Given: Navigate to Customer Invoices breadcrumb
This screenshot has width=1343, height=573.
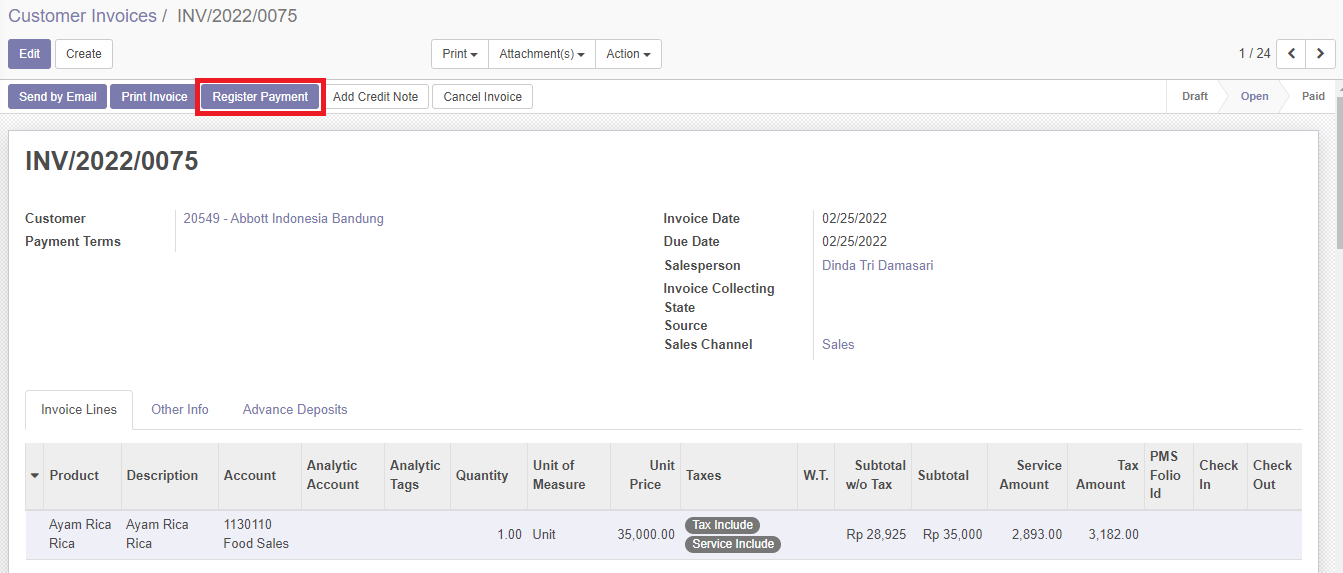Looking at the screenshot, I should [x=82, y=16].
